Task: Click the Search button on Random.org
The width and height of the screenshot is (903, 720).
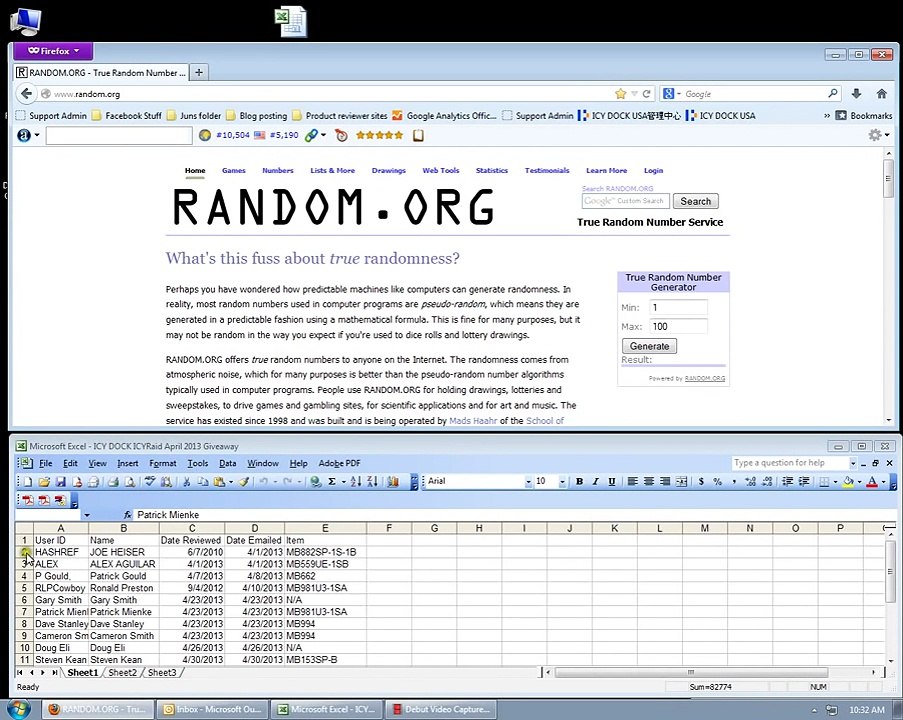Action: (696, 201)
